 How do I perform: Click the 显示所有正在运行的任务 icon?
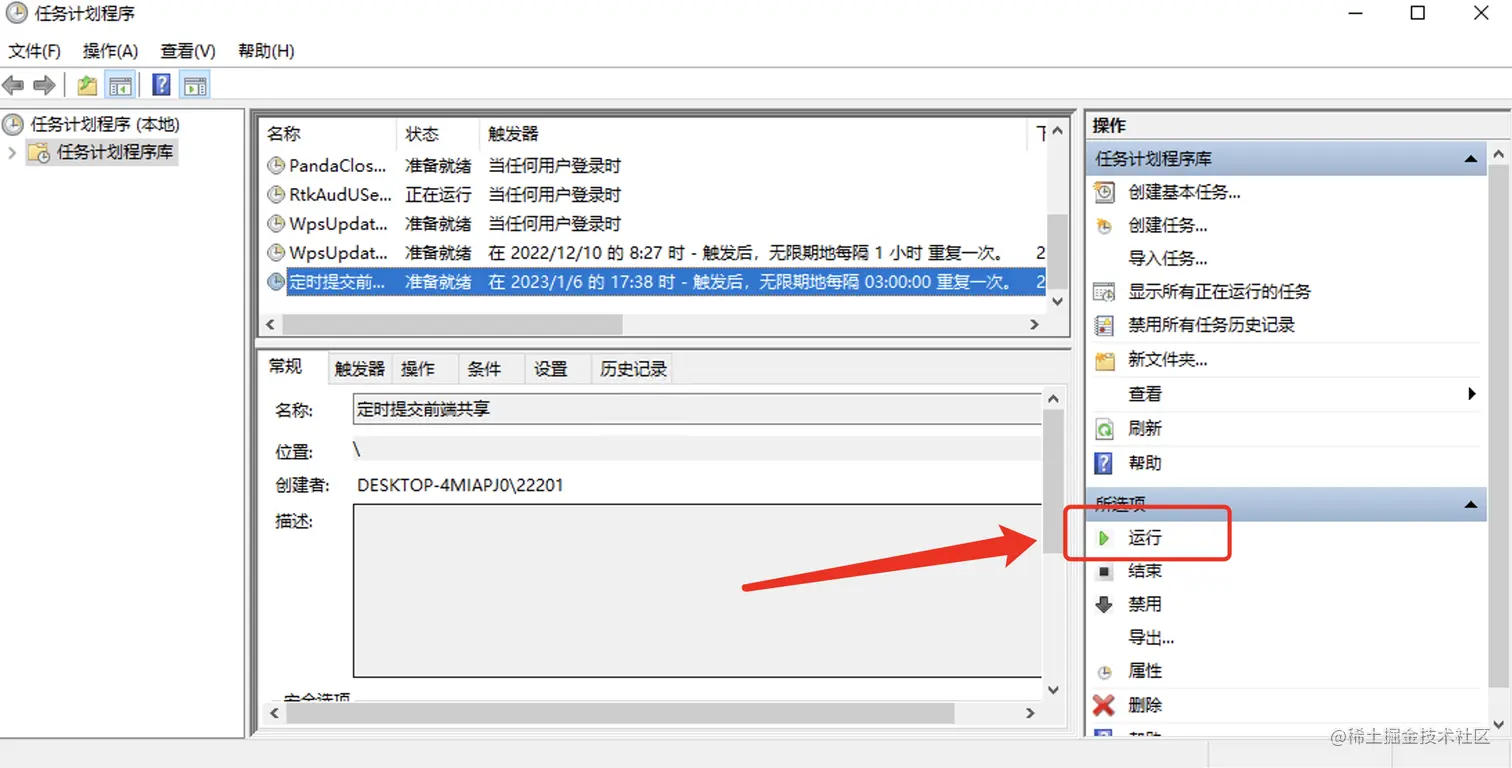click(1104, 292)
